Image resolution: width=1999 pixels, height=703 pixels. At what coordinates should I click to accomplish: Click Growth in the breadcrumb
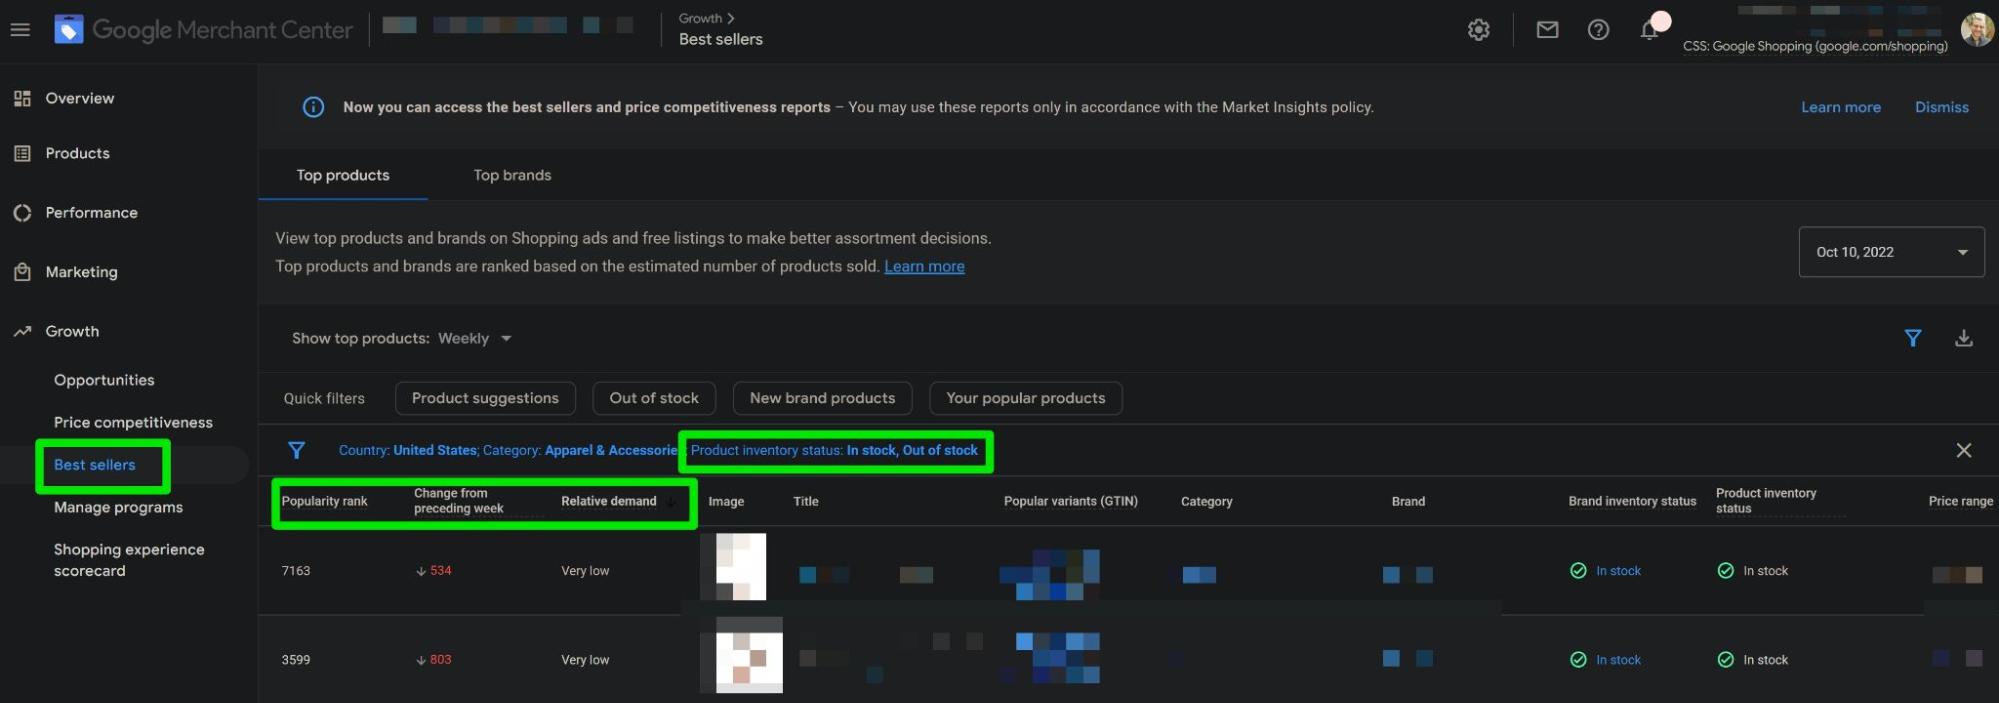(x=700, y=18)
